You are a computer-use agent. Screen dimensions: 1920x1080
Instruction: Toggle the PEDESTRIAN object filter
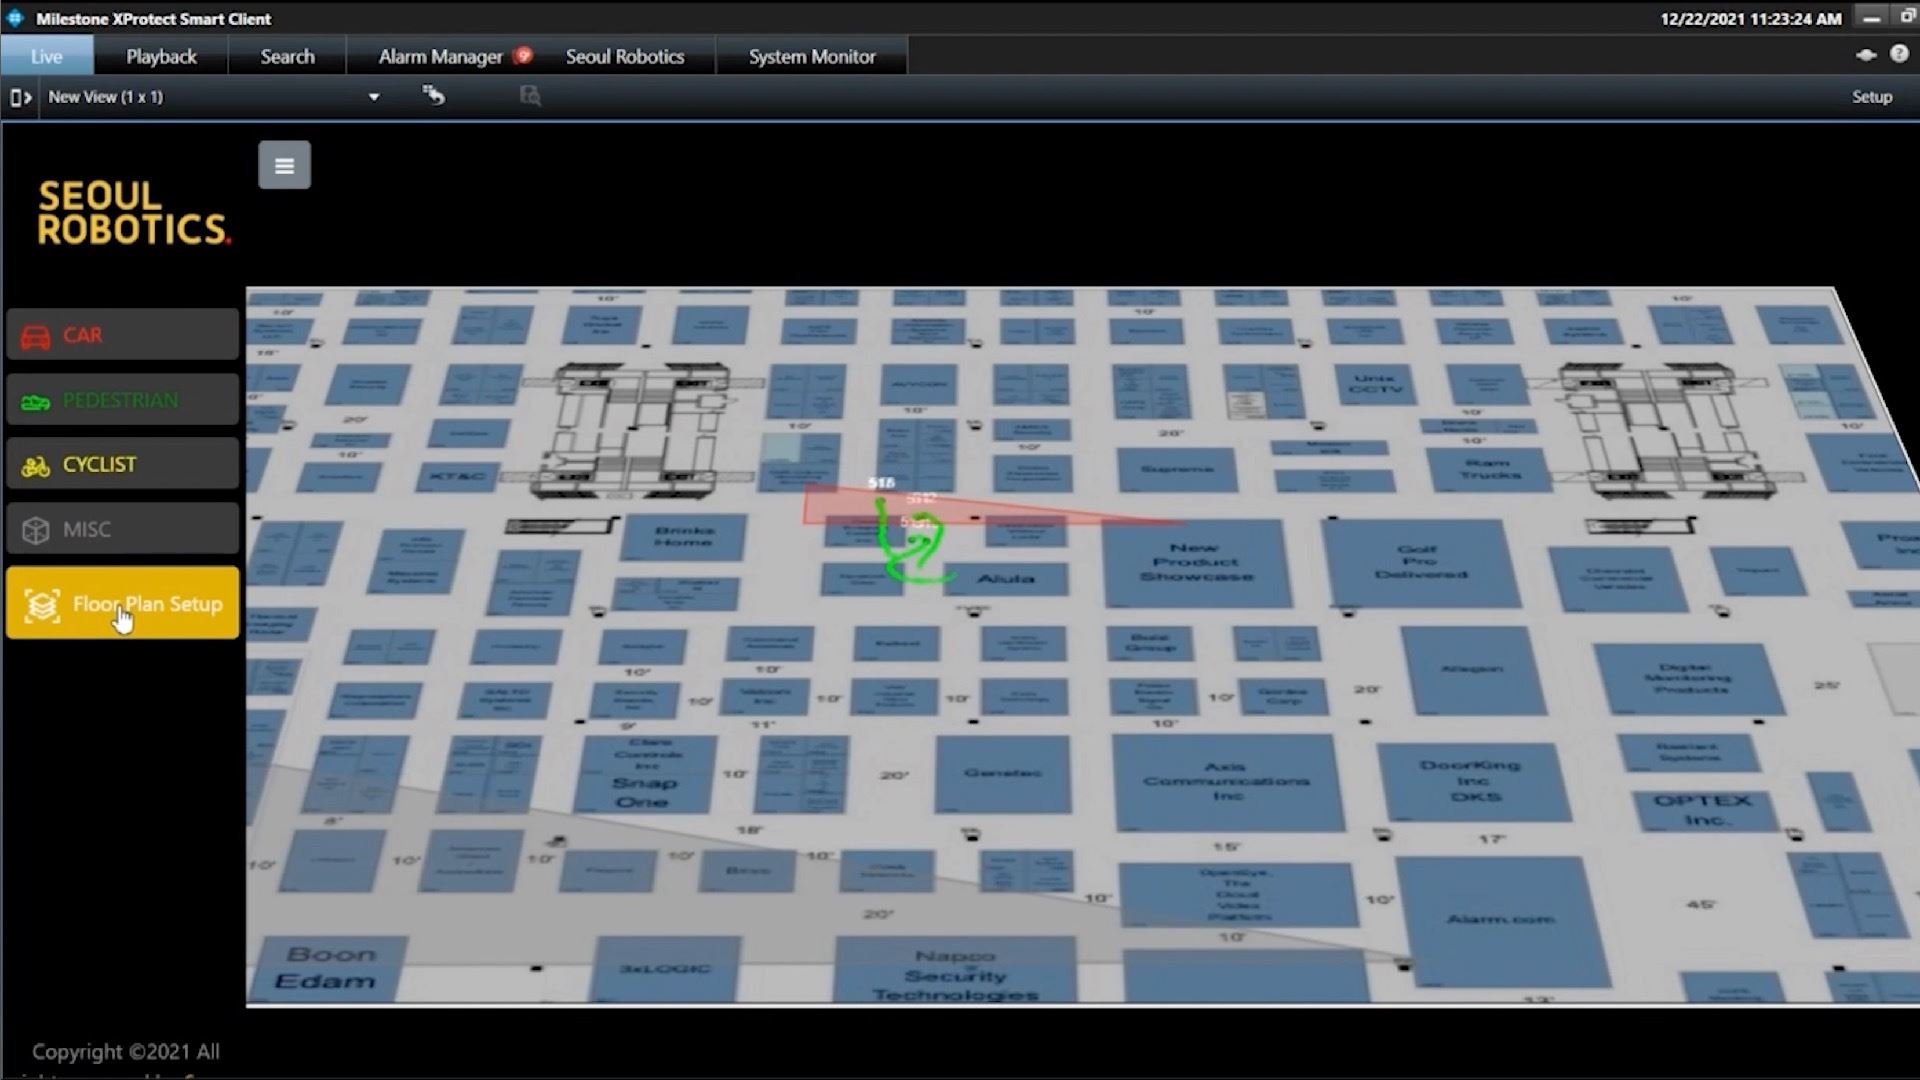123,400
